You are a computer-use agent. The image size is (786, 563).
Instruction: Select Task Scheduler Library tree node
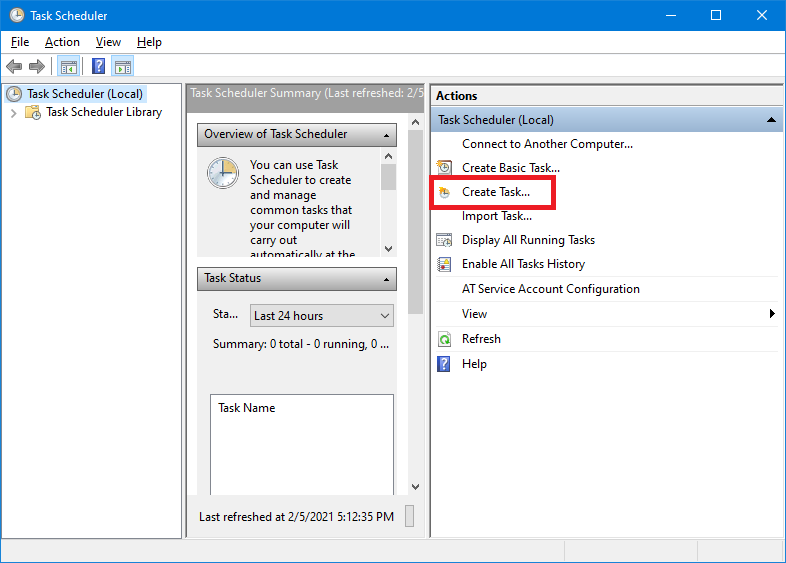104,112
